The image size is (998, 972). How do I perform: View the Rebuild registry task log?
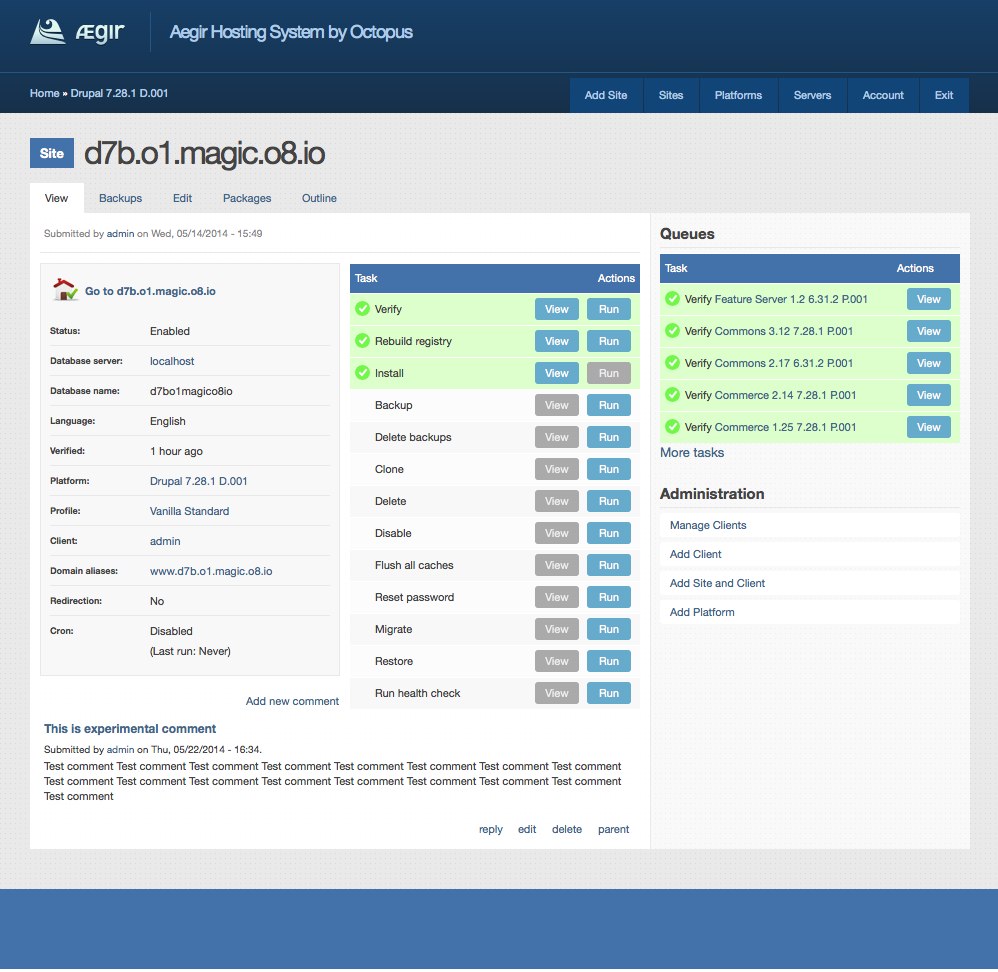(x=556, y=341)
